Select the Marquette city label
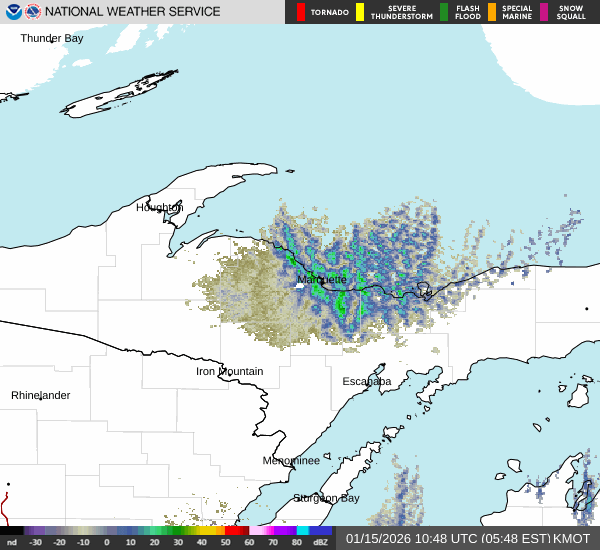The image size is (600, 550). point(322,279)
